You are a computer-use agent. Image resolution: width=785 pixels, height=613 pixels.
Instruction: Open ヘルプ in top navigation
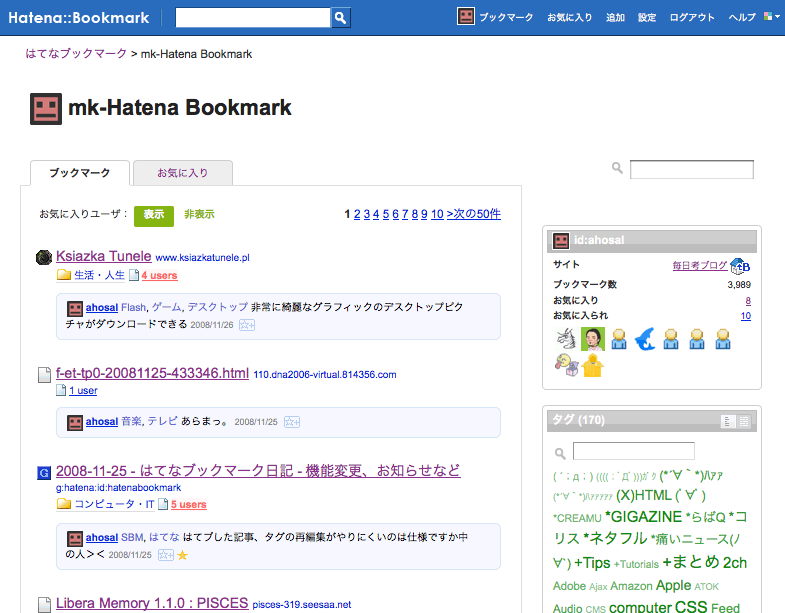(742, 17)
